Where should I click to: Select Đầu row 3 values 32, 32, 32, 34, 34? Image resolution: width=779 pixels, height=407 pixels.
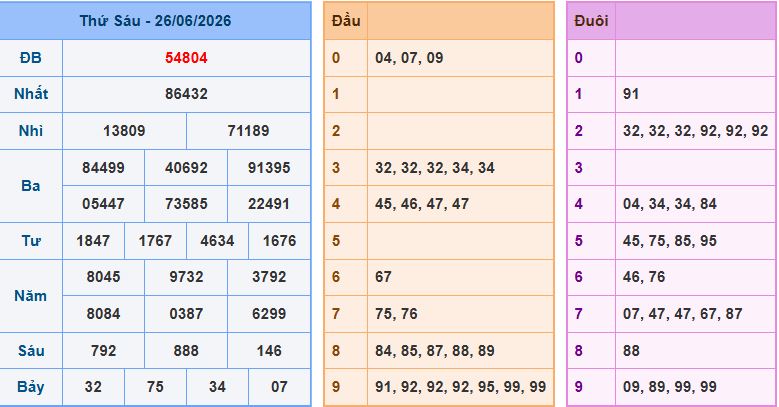(435, 168)
